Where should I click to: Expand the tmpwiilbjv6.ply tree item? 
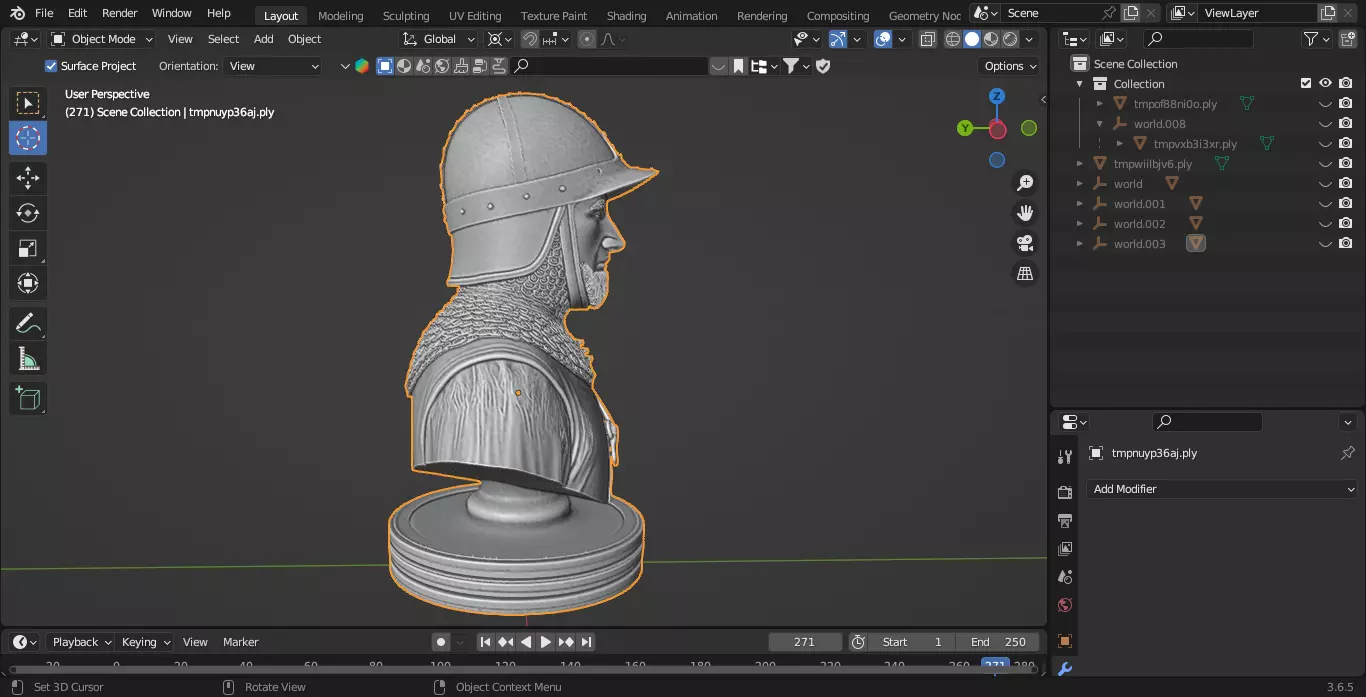tap(1080, 164)
